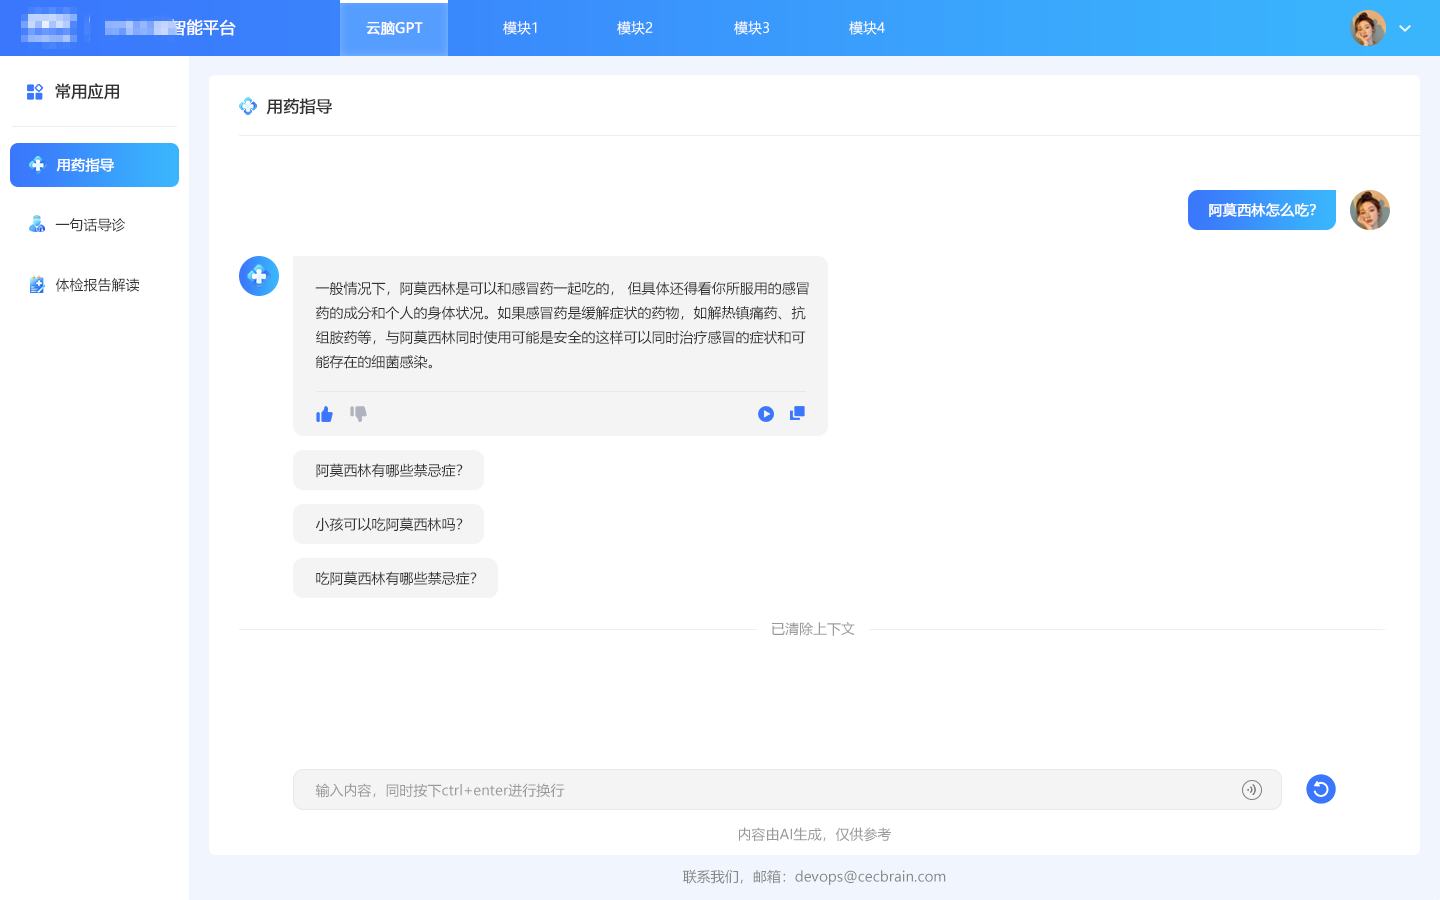Click the copy icon on the AI reply
Image resolution: width=1440 pixels, height=900 pixels.
click(x=797, y=413)
